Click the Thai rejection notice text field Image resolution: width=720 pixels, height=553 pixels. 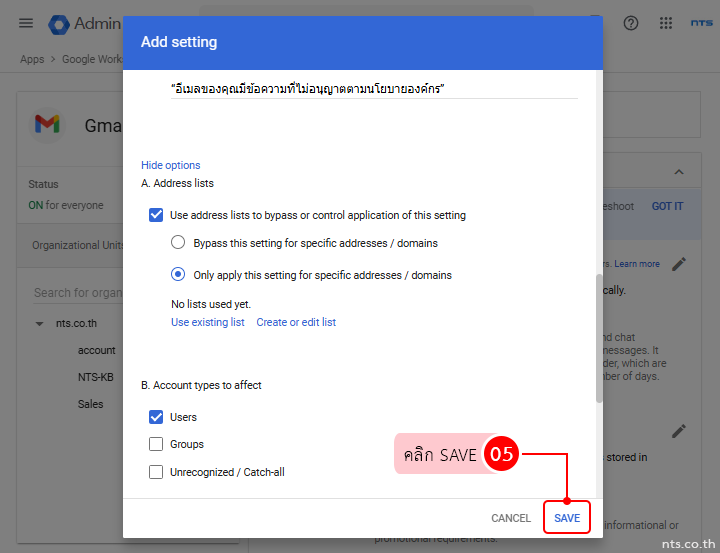point(374,89)
